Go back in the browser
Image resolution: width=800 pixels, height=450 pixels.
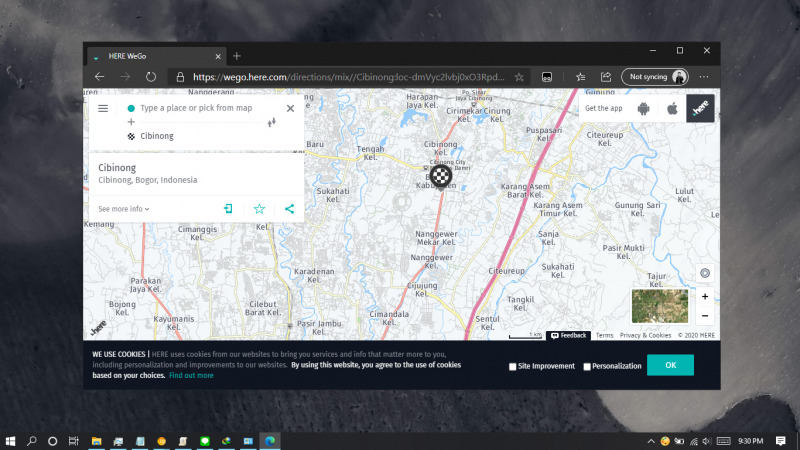pos(99,77)
